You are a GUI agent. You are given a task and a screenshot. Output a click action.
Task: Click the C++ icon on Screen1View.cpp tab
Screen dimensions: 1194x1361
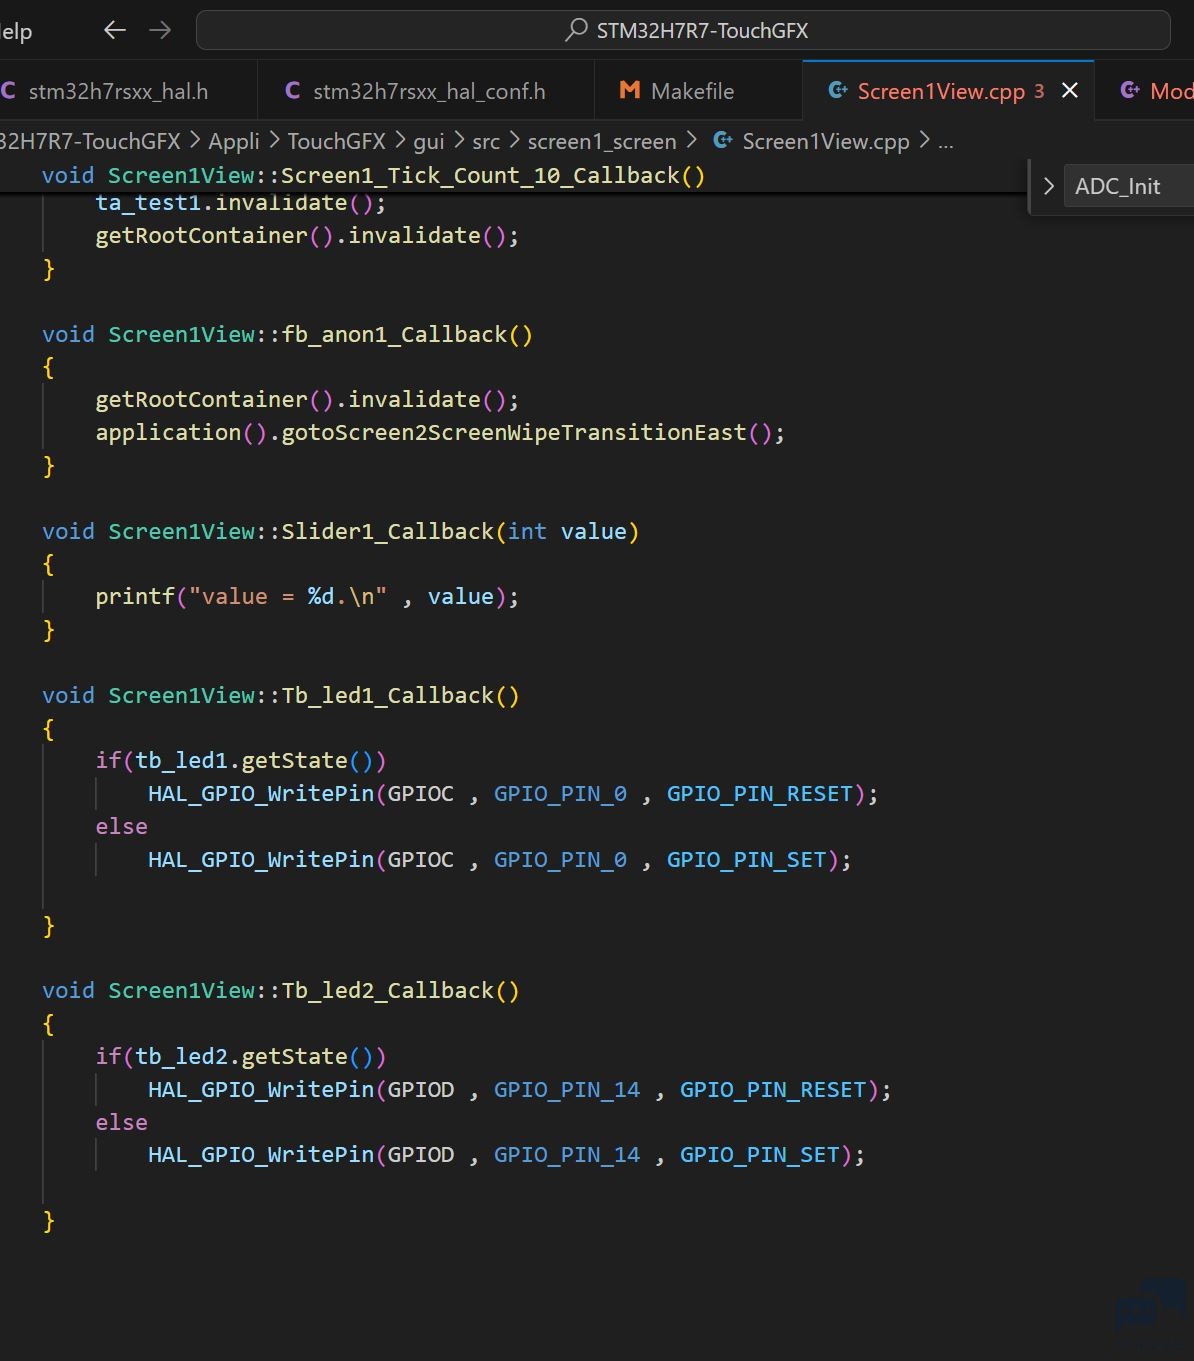pyautogui.click(x=838, y=91)
